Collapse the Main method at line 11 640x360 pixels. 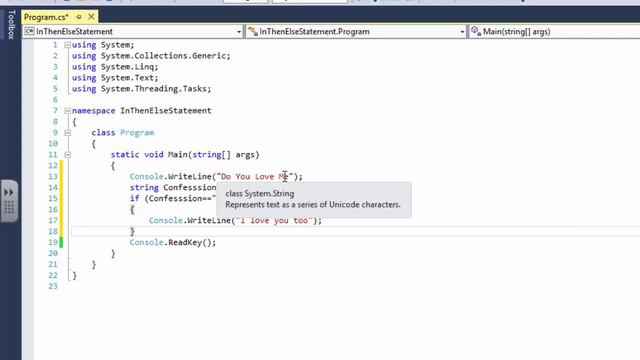click(67, 155)
